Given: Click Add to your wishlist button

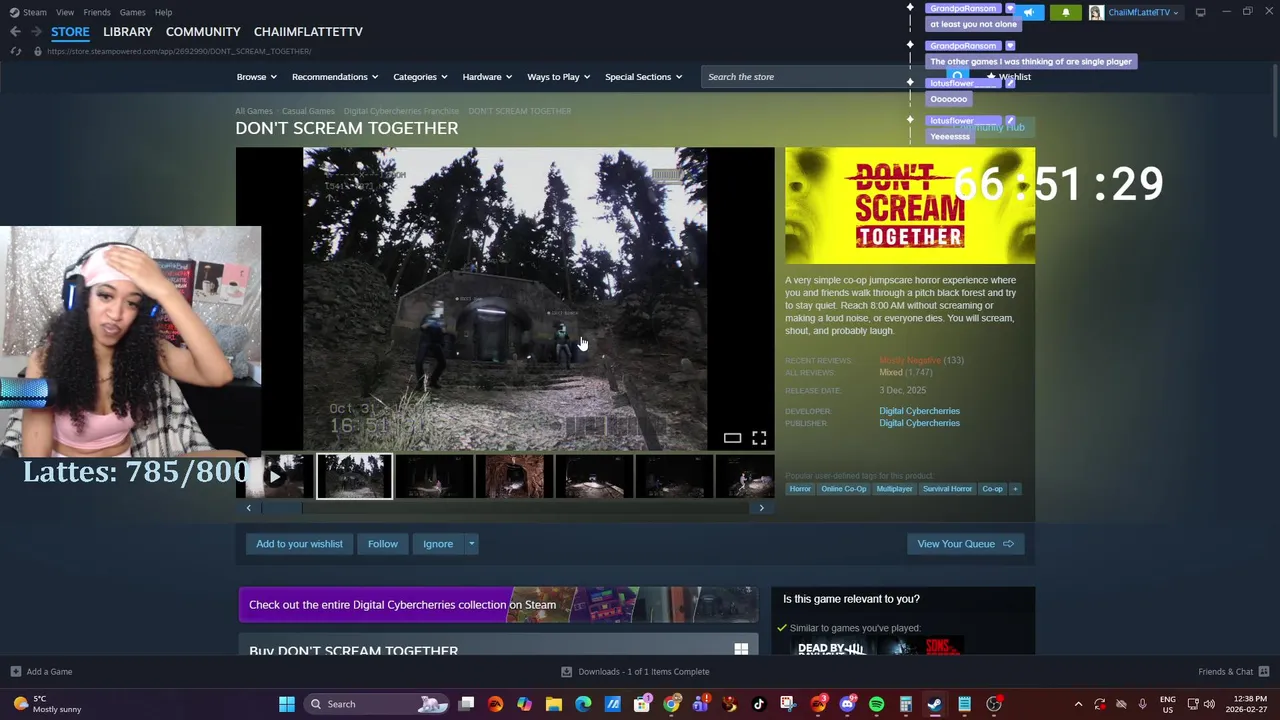Looking at the screenshot, I should pyautogui.click(x=299, y=544).
